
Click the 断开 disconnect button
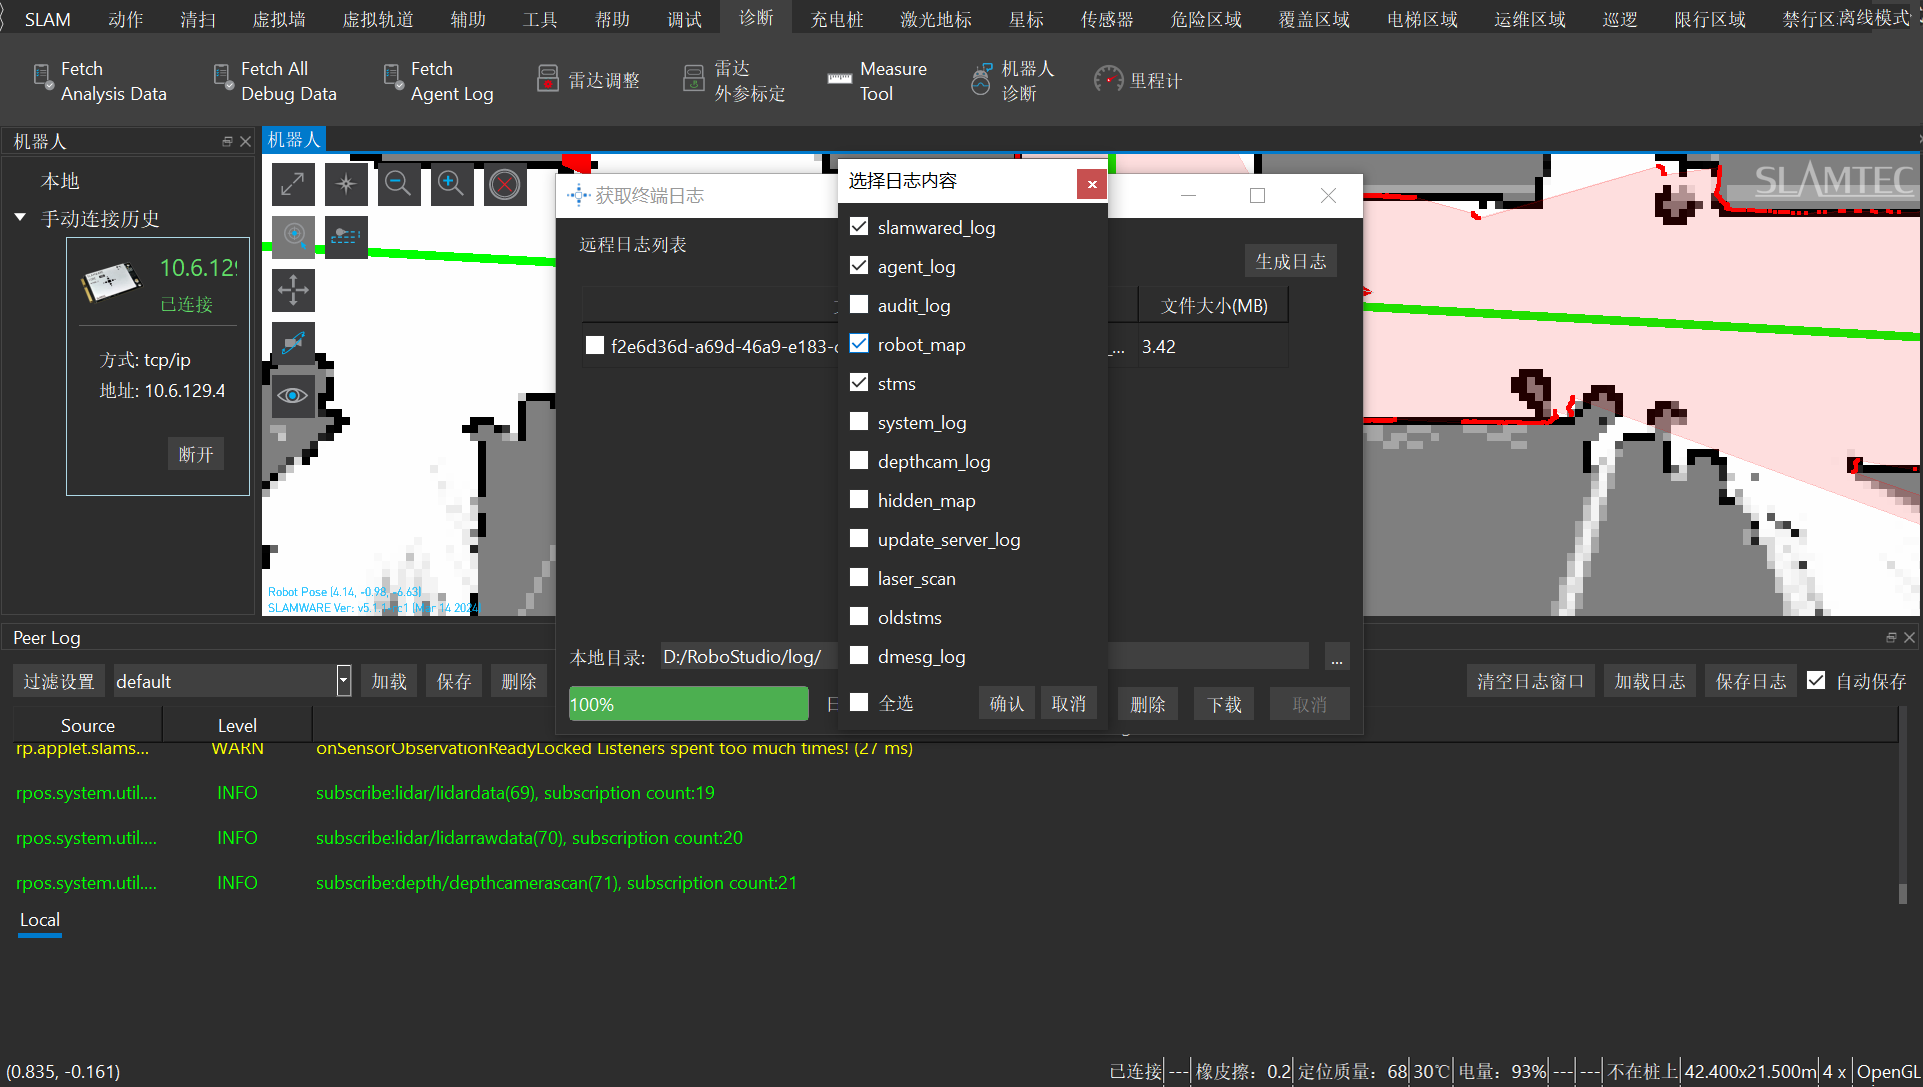coord(195,453)
